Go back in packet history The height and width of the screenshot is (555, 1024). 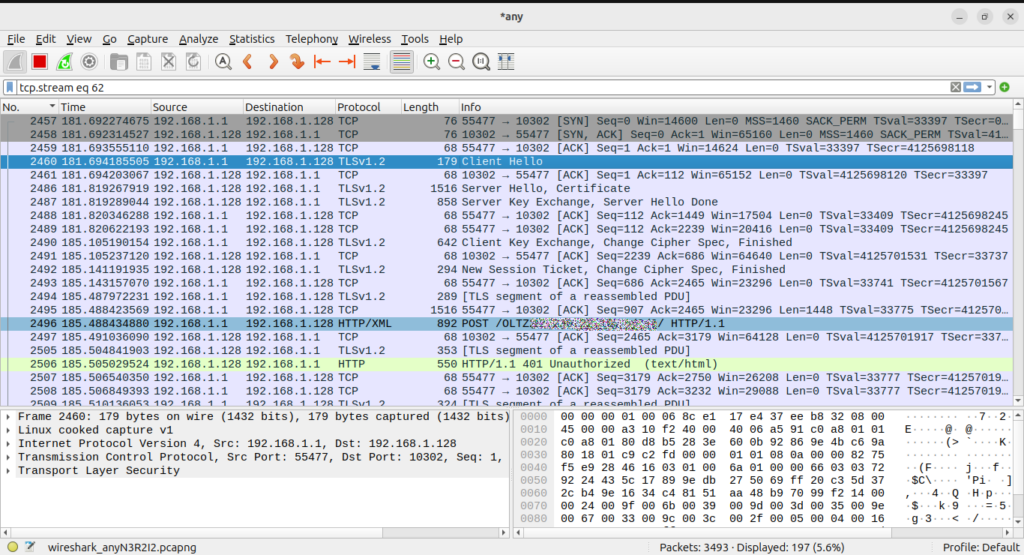coord(248,62)
